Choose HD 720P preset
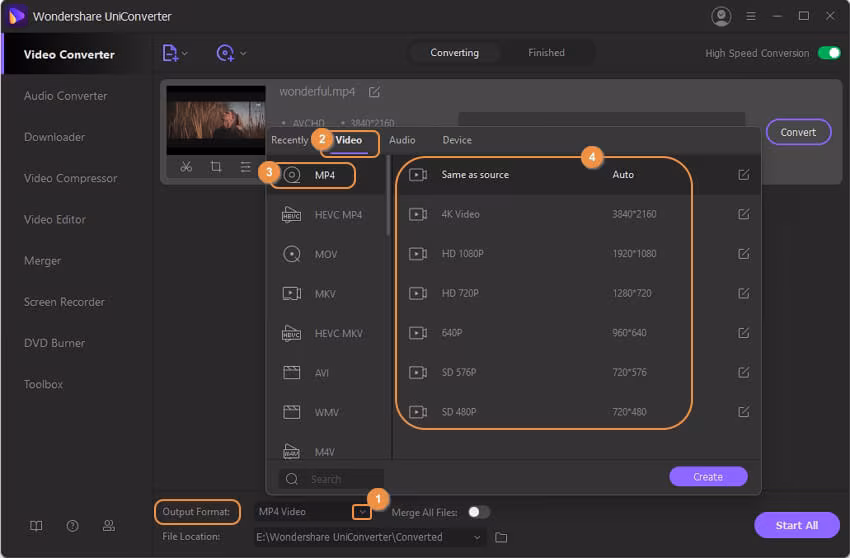The width and height of the screenshot is (850, 558). coord(576,293)
